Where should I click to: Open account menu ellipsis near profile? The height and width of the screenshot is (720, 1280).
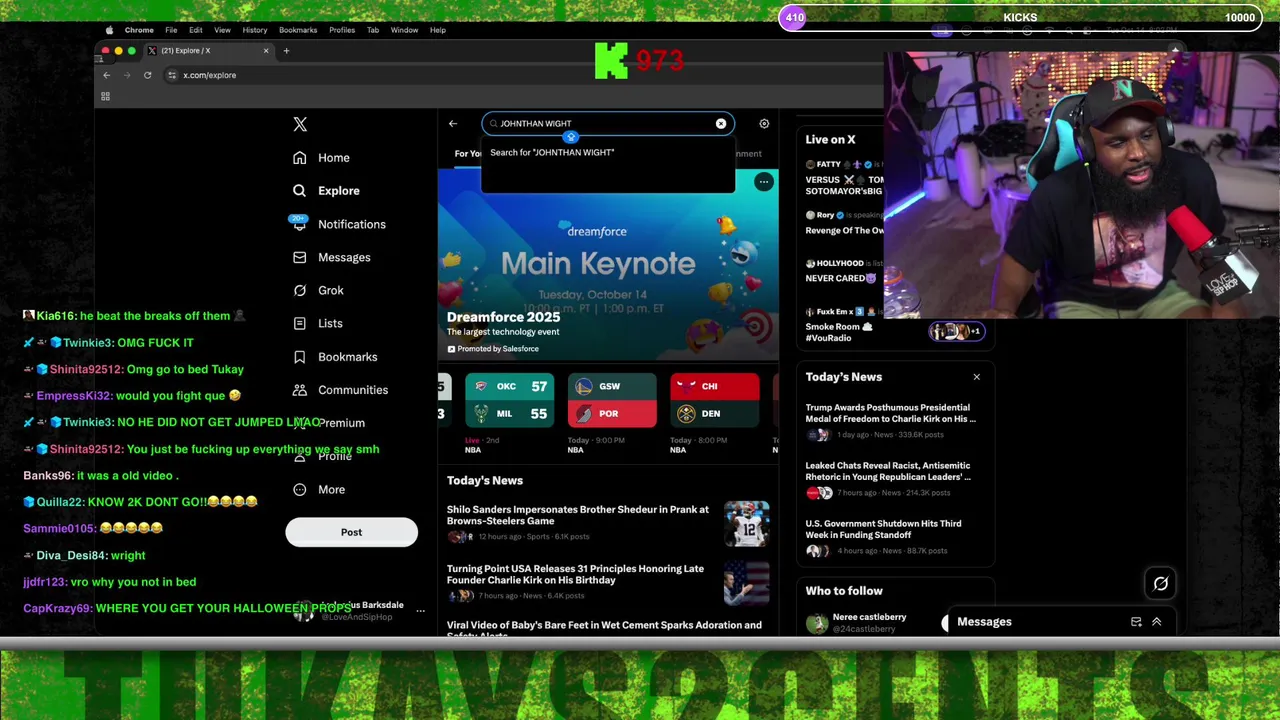click(x=420, y=610)
